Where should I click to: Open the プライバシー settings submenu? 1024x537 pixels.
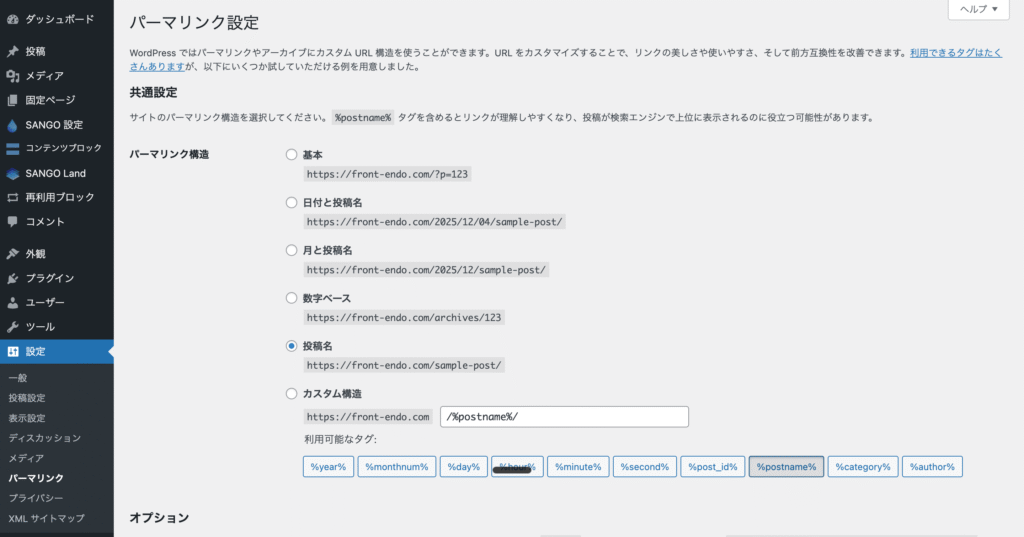tap(36, 497)
